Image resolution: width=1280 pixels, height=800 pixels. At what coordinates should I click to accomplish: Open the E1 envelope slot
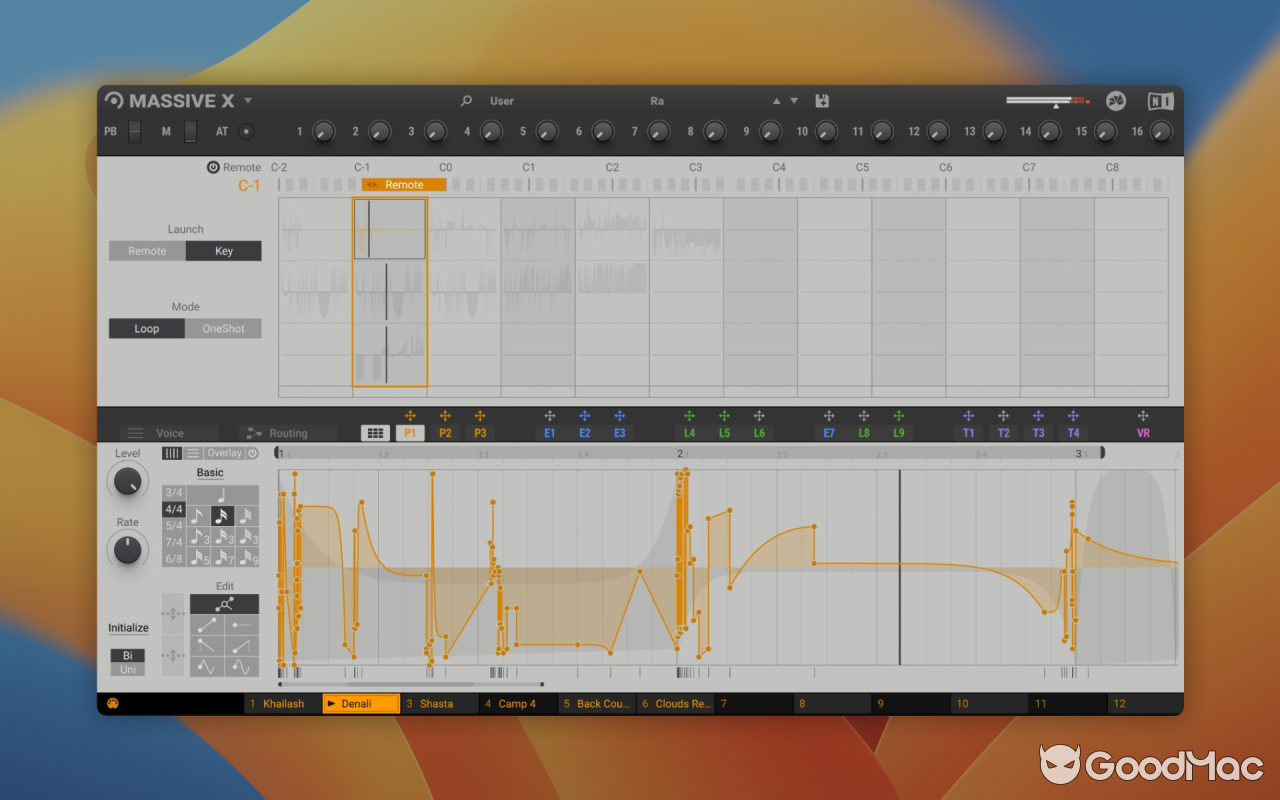[x=549, y=432]
